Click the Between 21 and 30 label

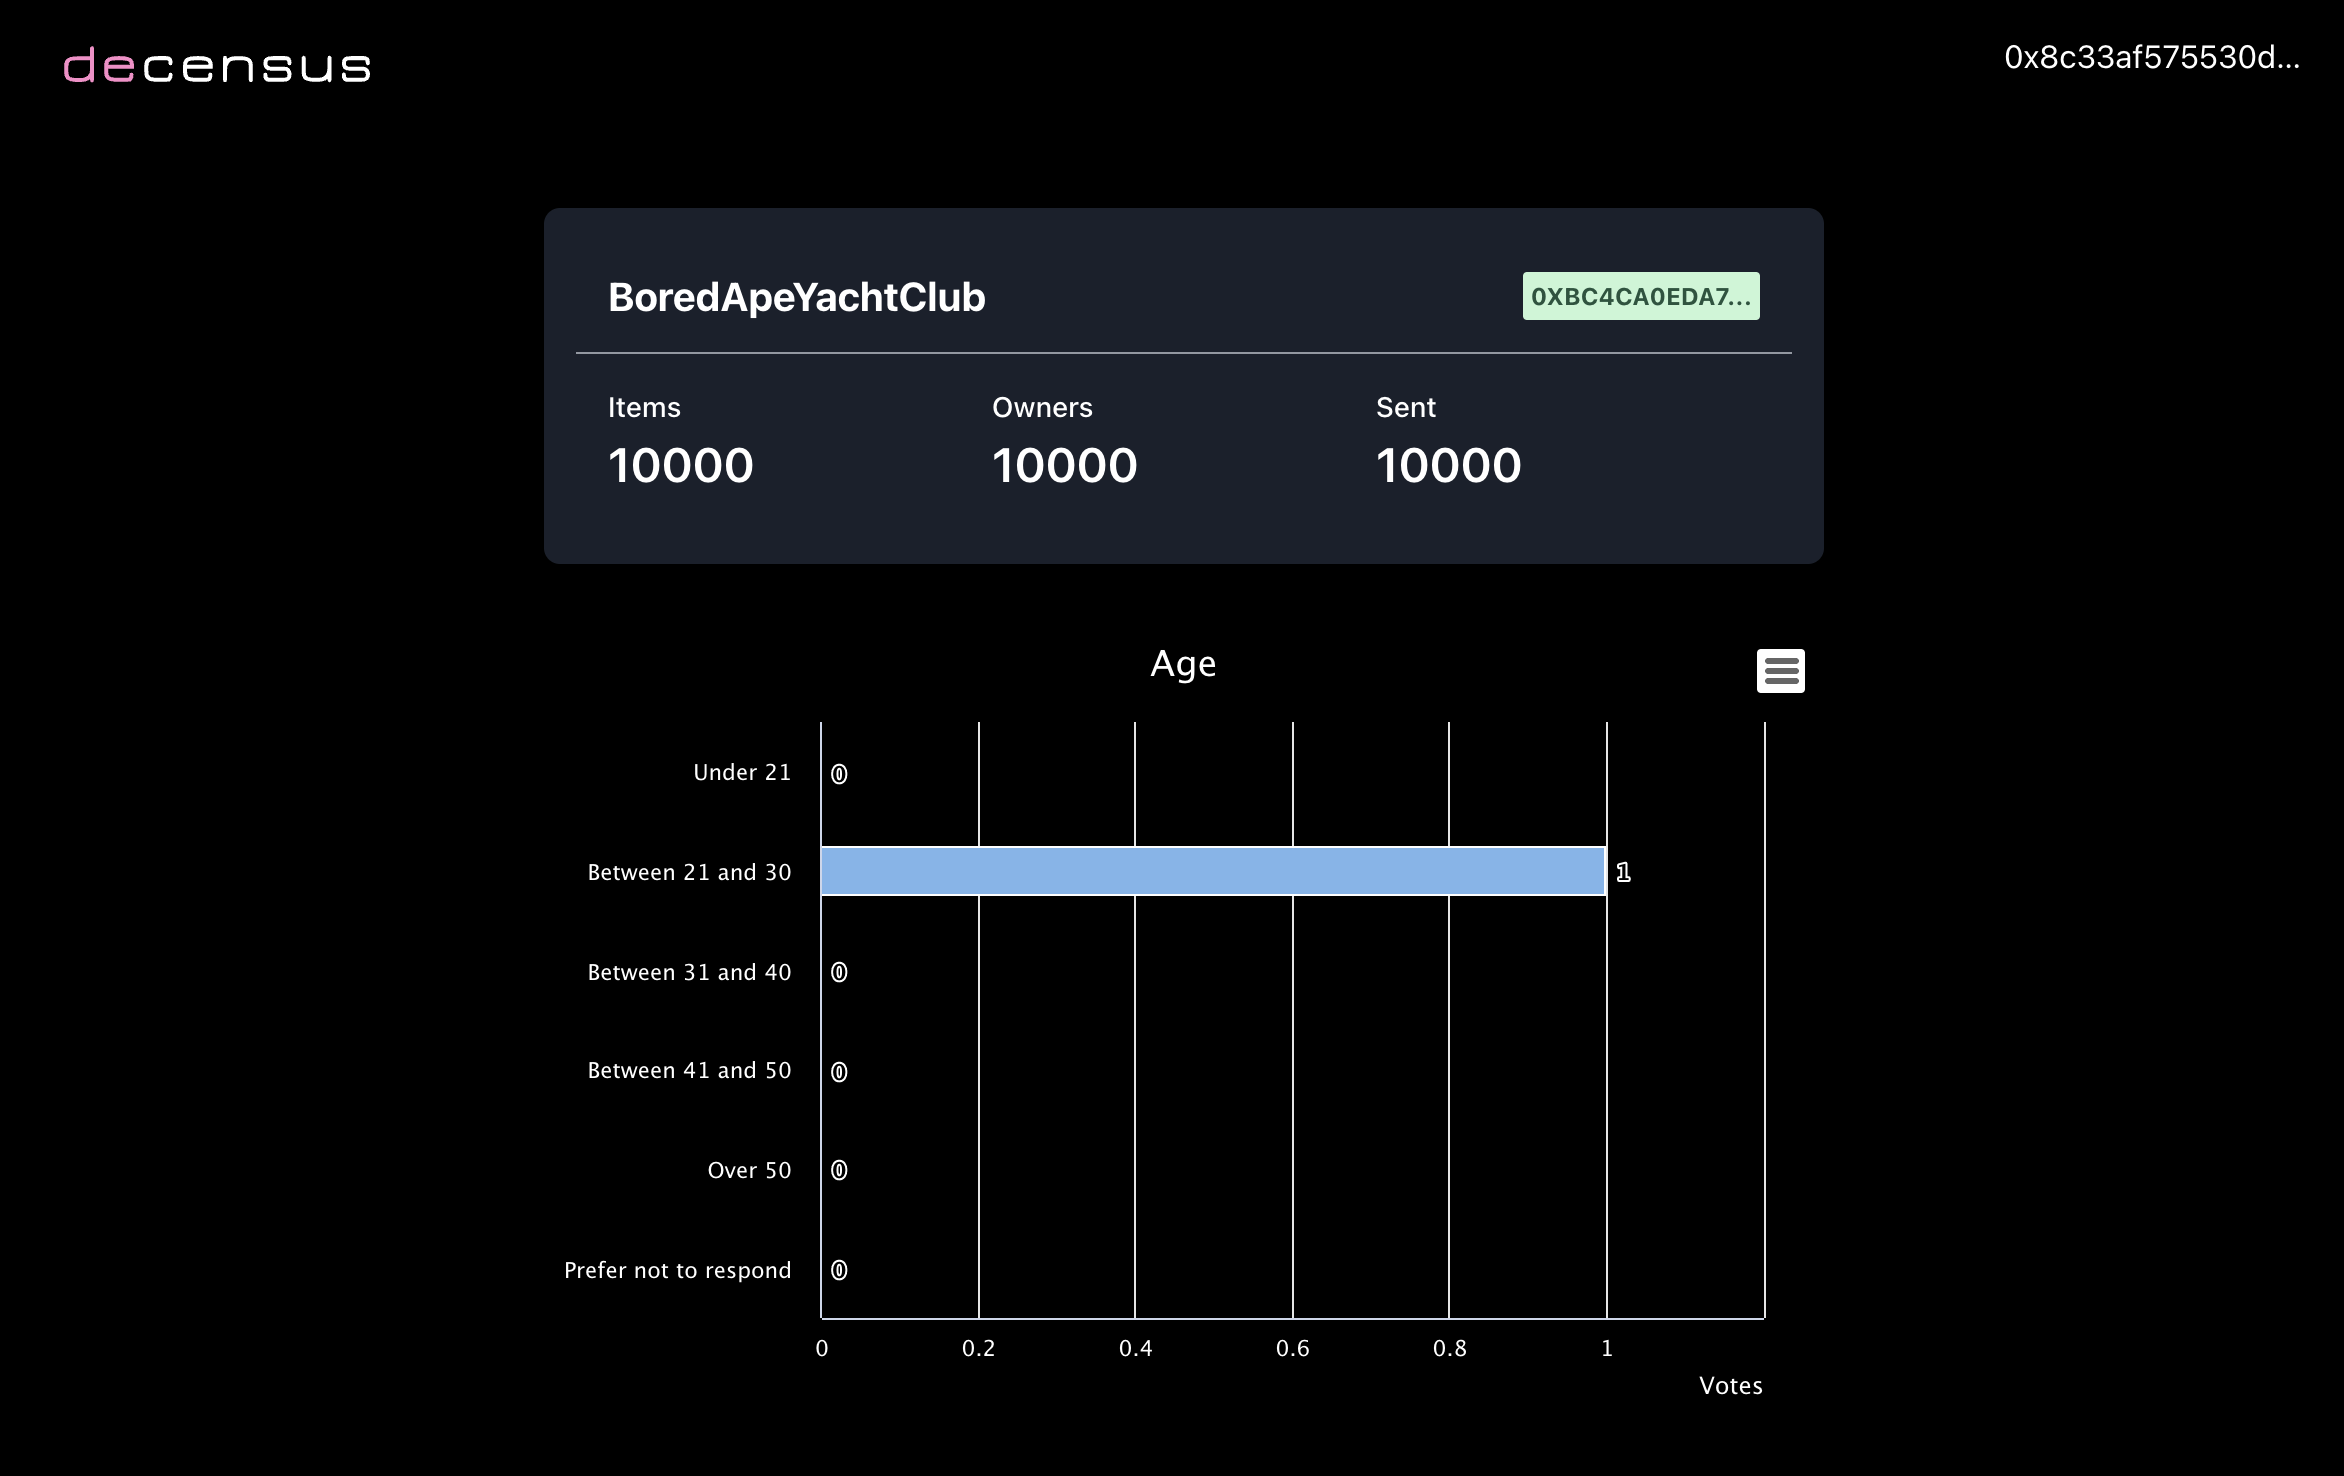689,873
